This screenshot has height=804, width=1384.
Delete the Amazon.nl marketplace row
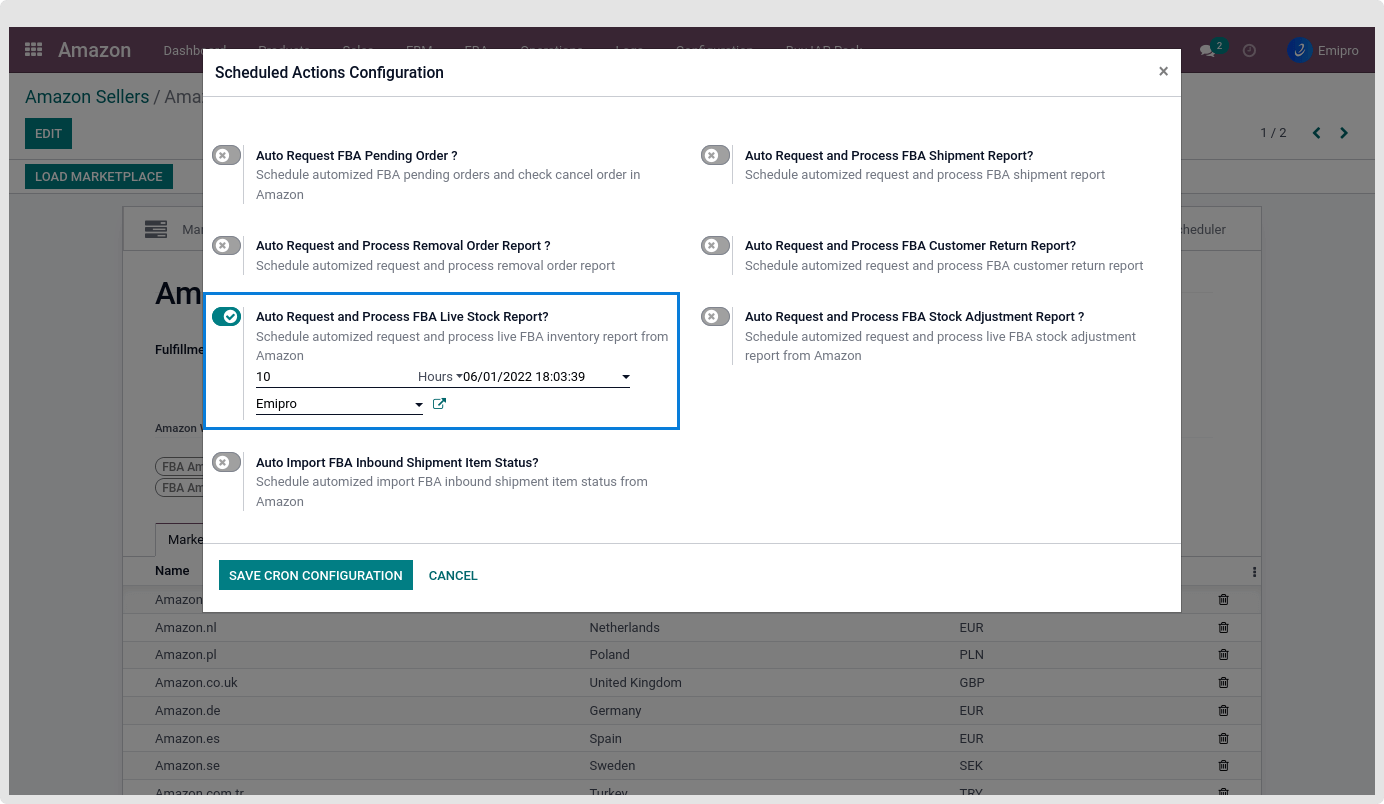(x=1223, y=628)
